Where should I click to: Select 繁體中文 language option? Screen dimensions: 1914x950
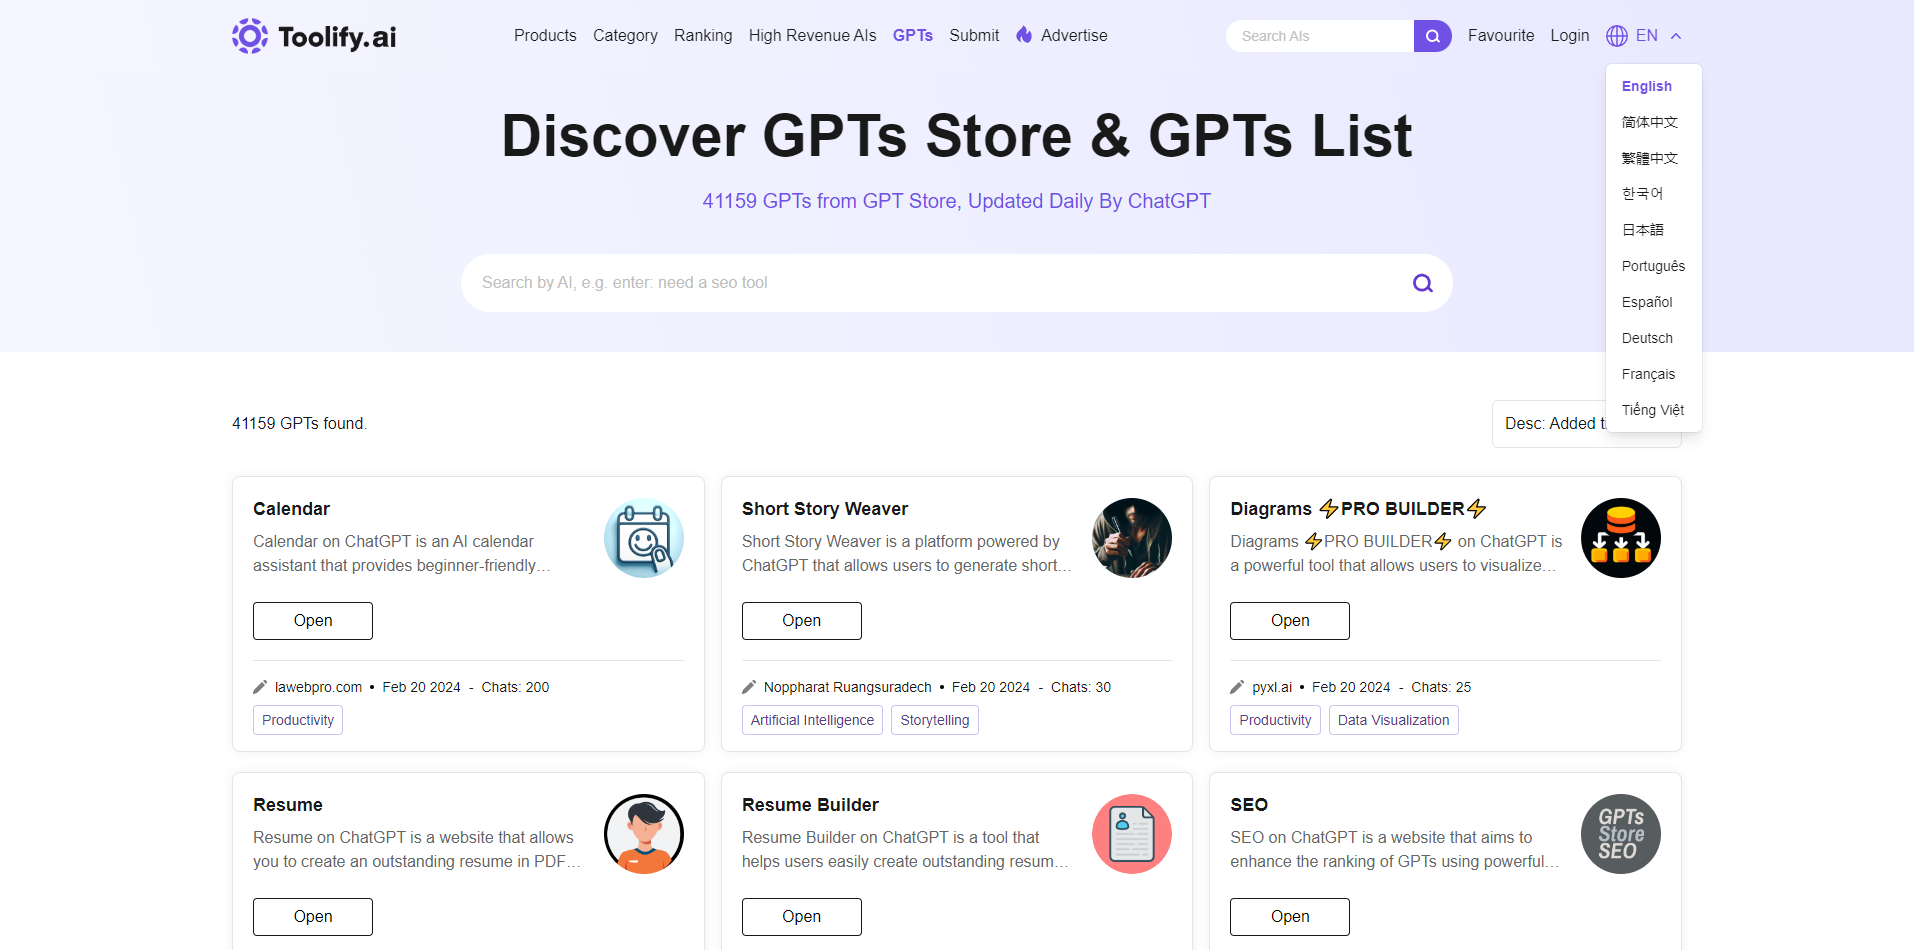(1650, 158)
